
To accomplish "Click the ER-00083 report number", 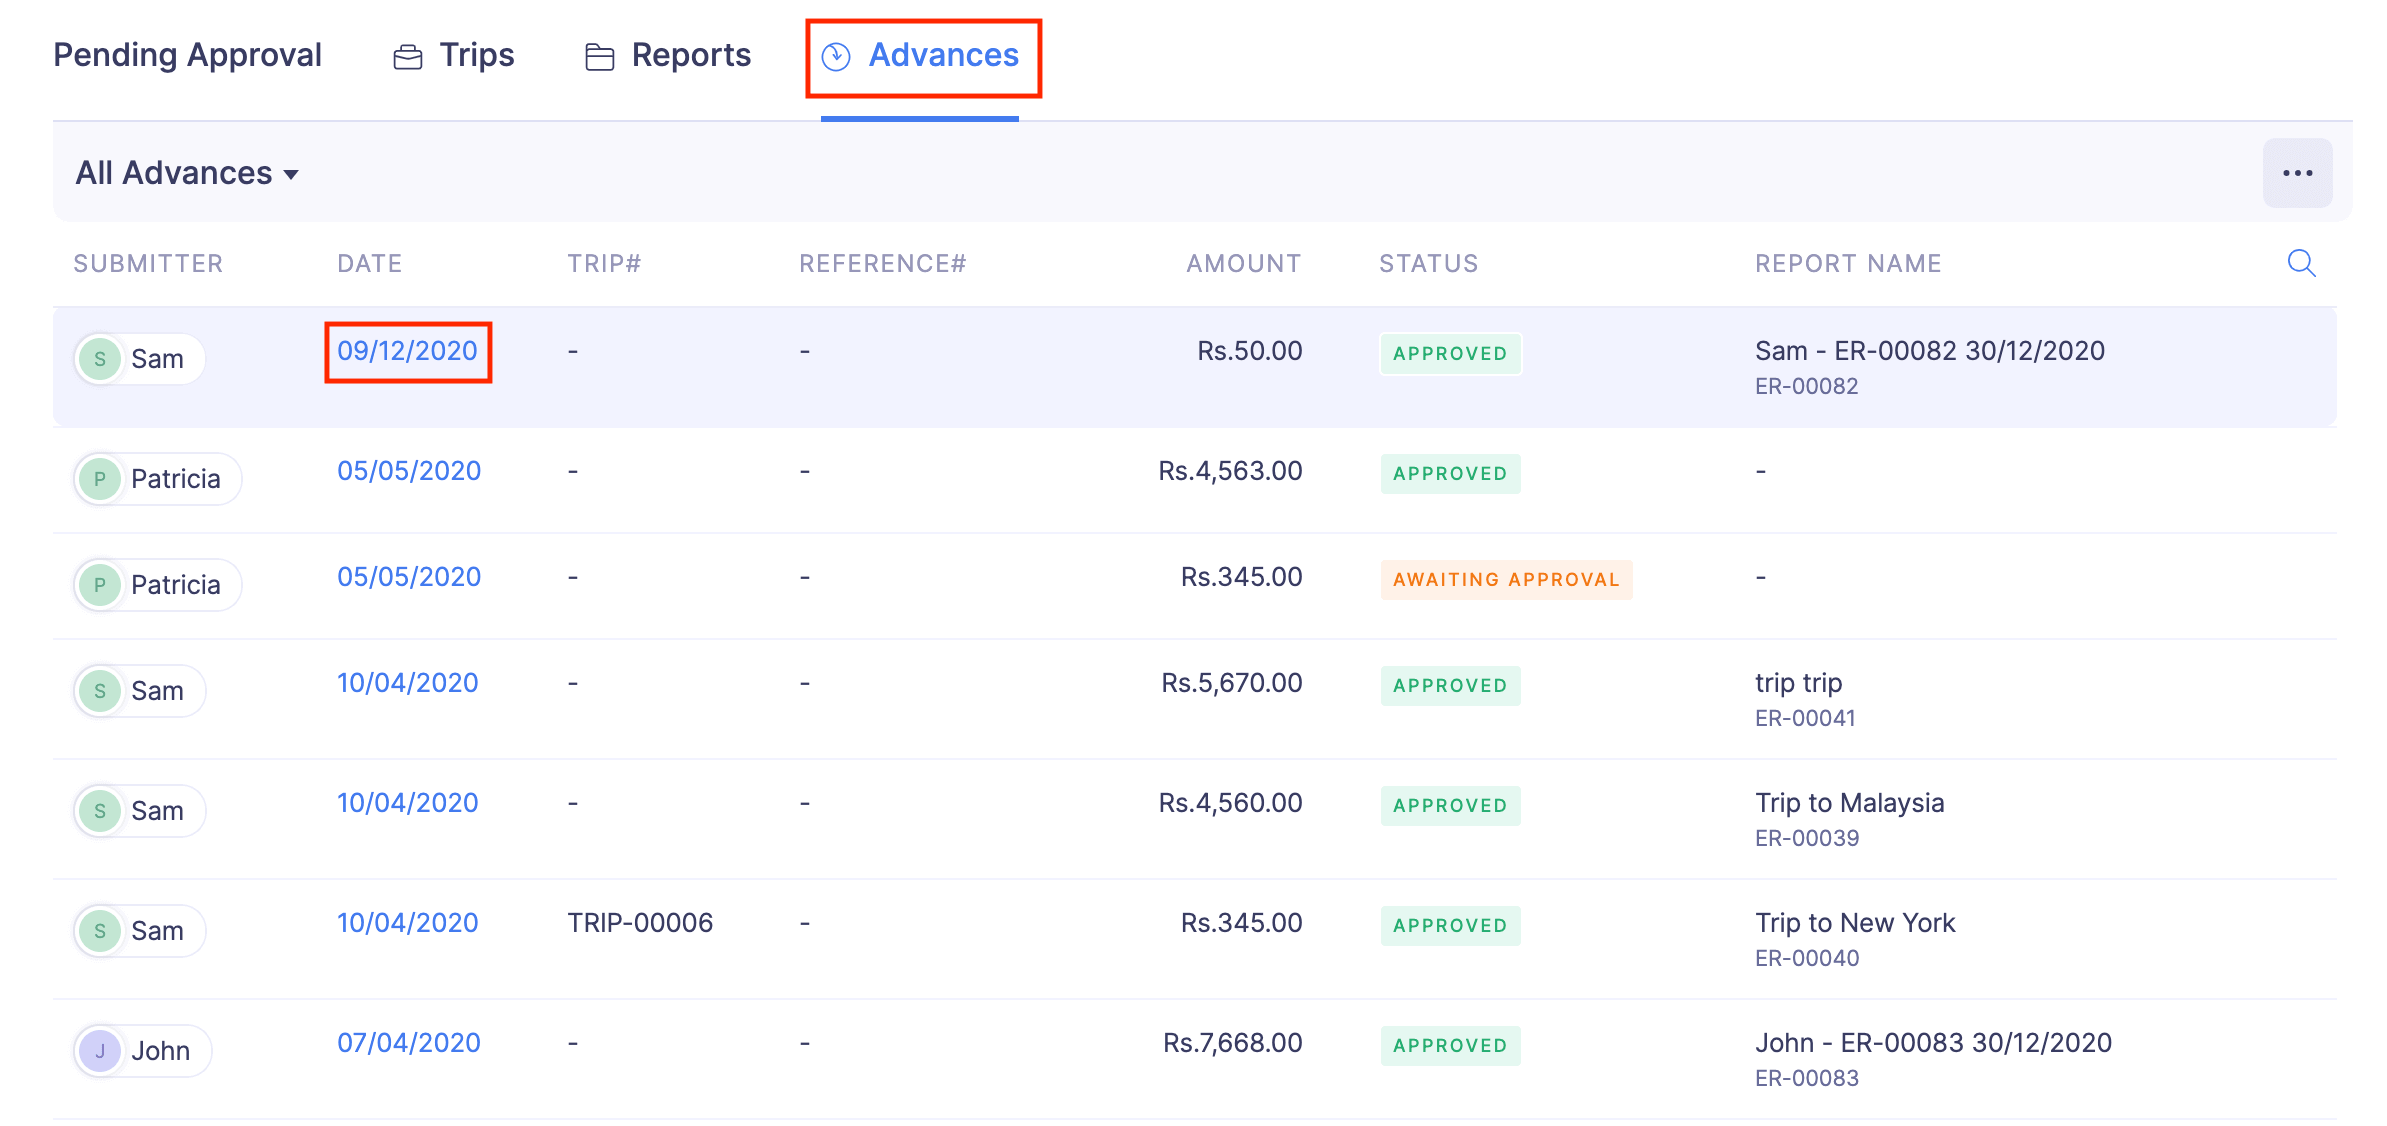I will click(1806, 1078).
